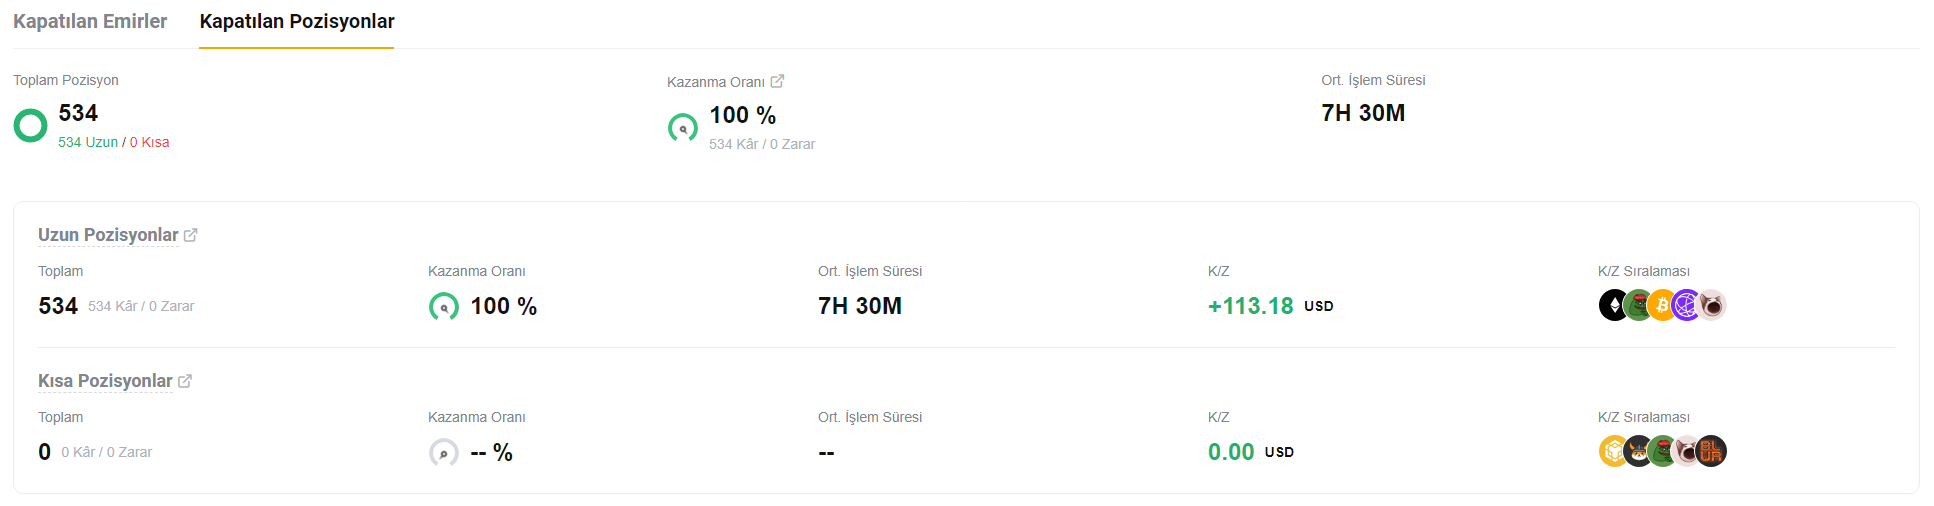
Task: Click the Floki viking dog coin icon
Action: click(1638, 451)
